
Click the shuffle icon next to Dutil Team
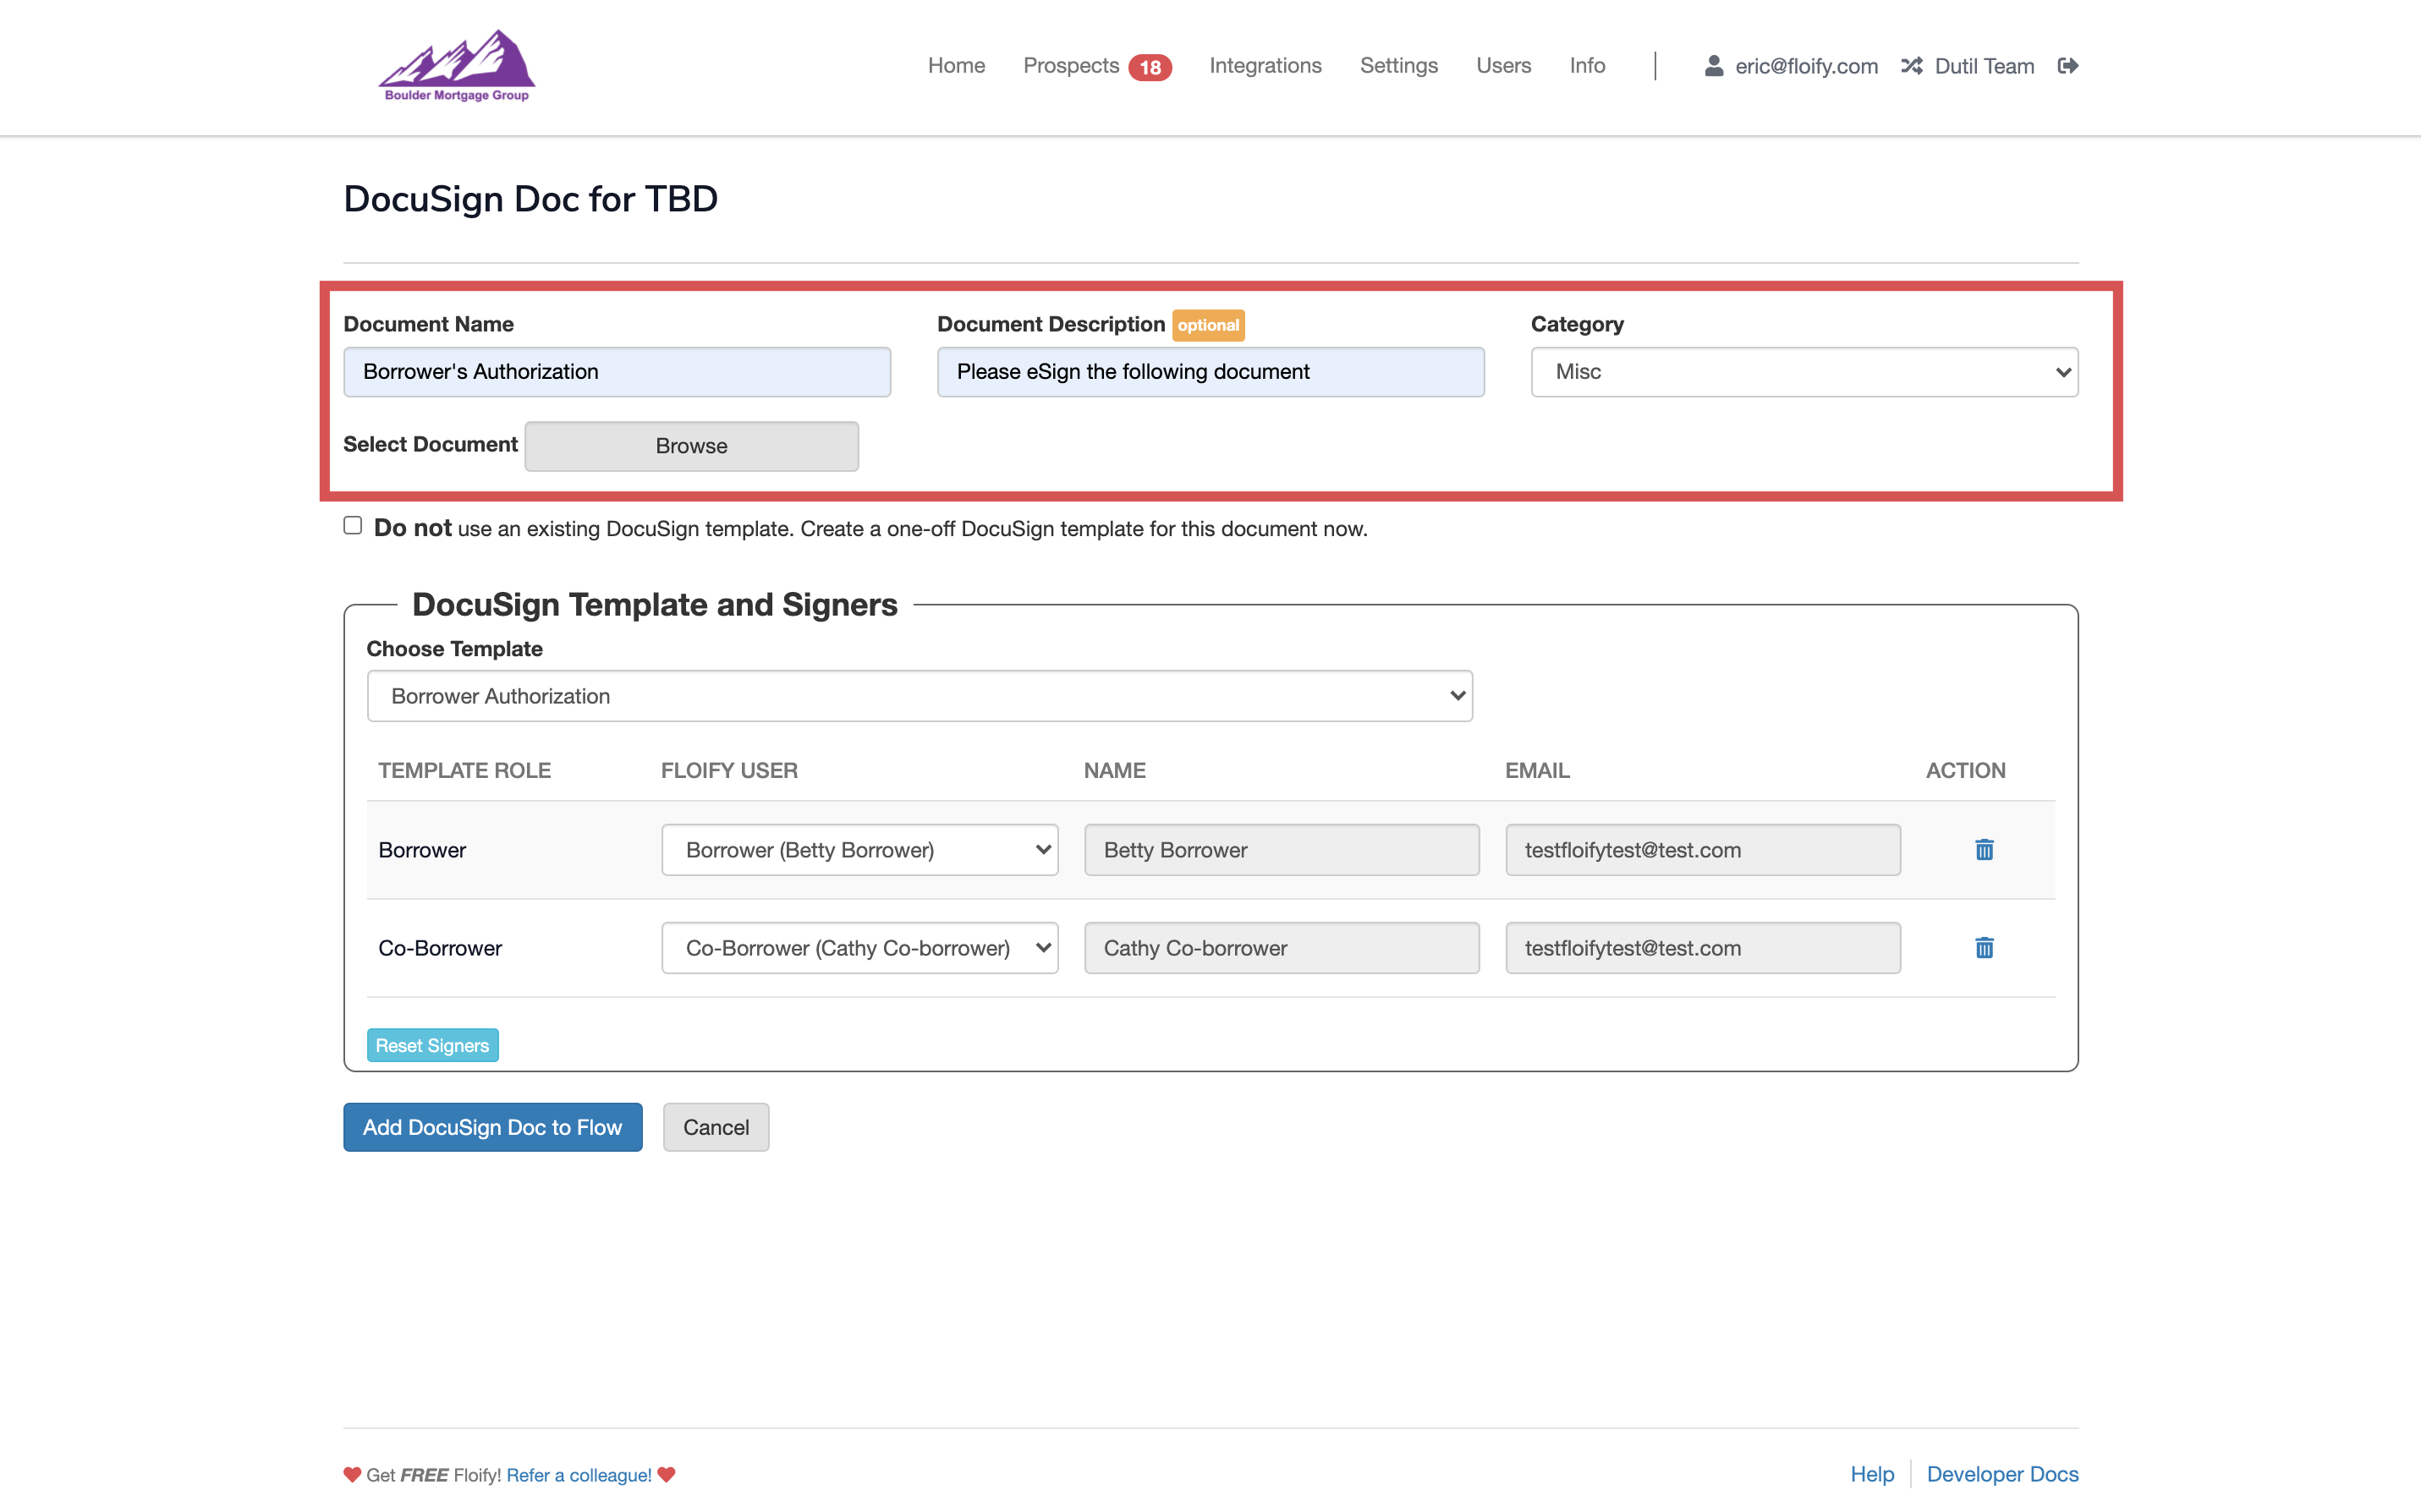1911,65
